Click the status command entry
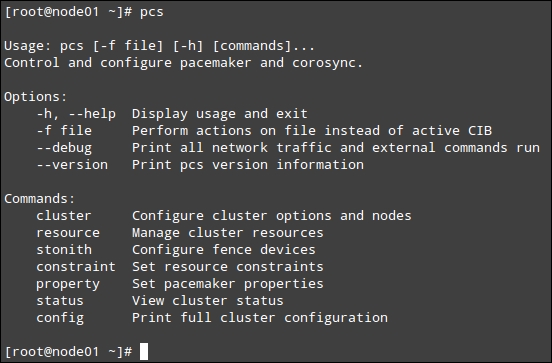 point(60,301)
